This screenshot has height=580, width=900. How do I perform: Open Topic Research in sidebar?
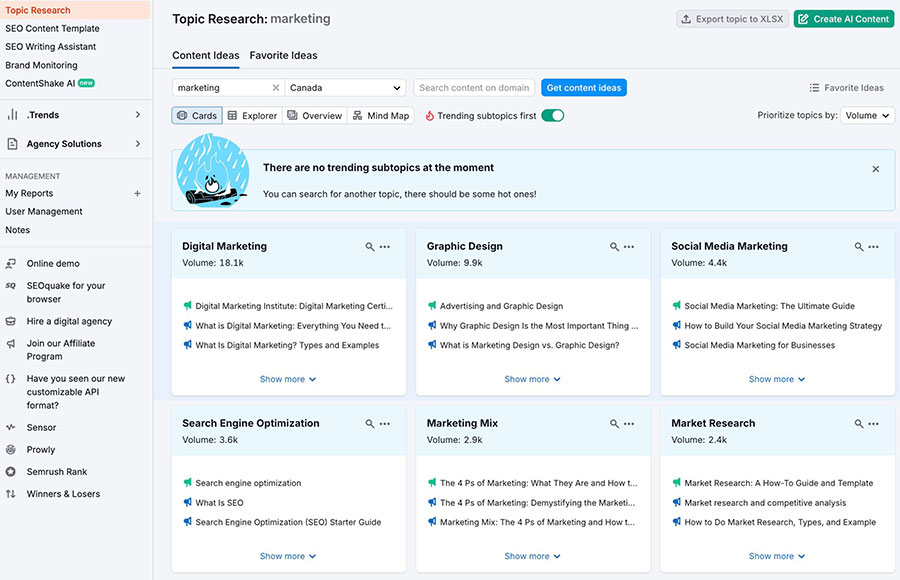(x=38, y=10)
